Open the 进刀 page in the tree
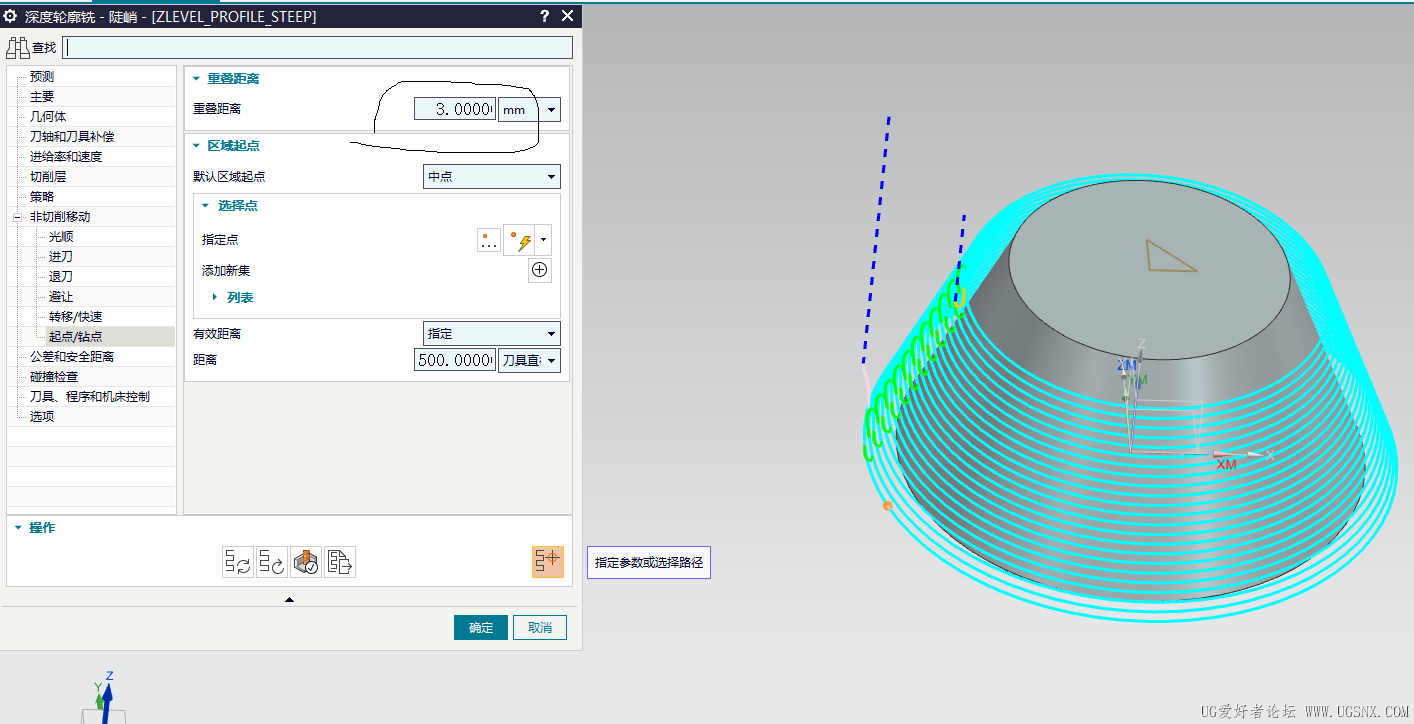Image resolution: width=1414 pixels, height=724 pixels. click(61, 257)
